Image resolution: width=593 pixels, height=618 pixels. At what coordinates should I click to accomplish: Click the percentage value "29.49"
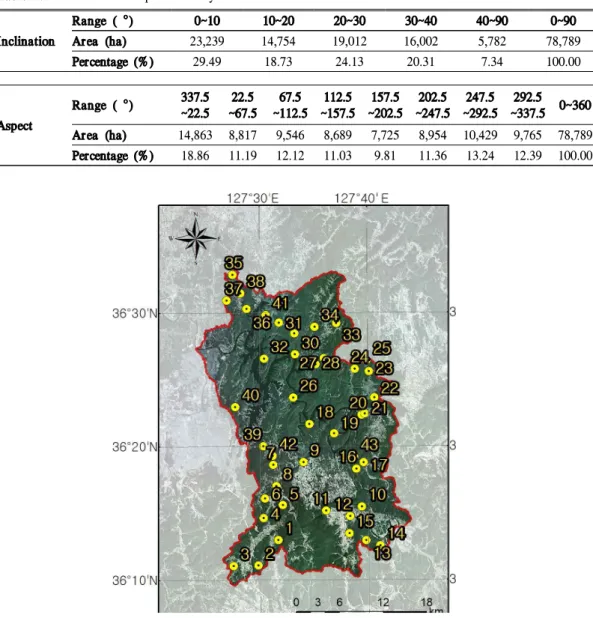click(207, 62)
